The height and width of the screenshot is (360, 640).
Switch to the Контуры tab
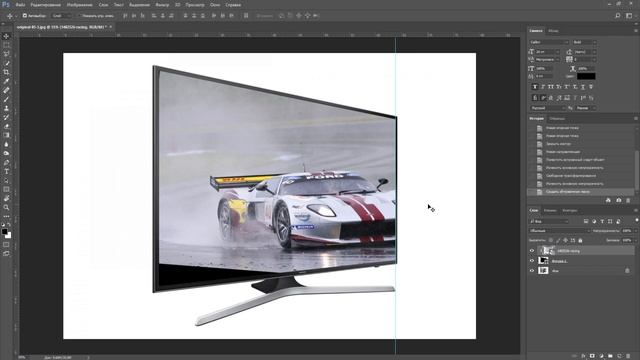coord(570,211)
